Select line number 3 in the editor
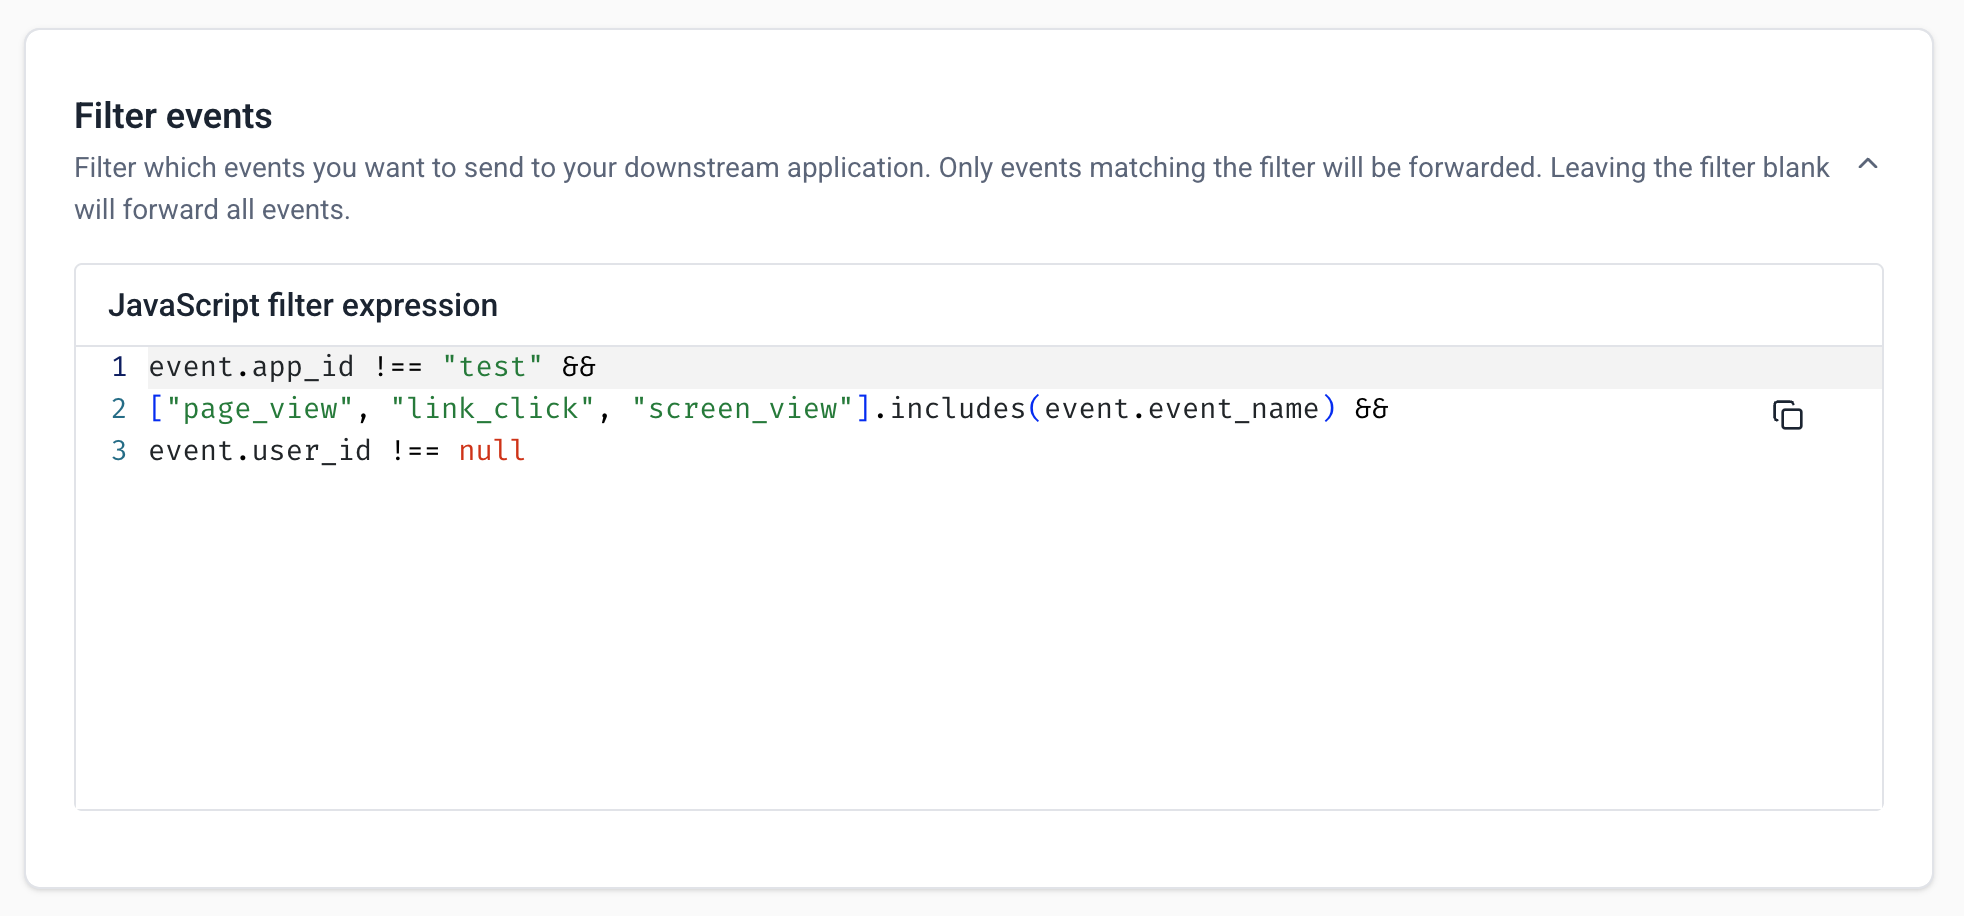The width and height of the screenshot is (1964, 916). (119, 451)
